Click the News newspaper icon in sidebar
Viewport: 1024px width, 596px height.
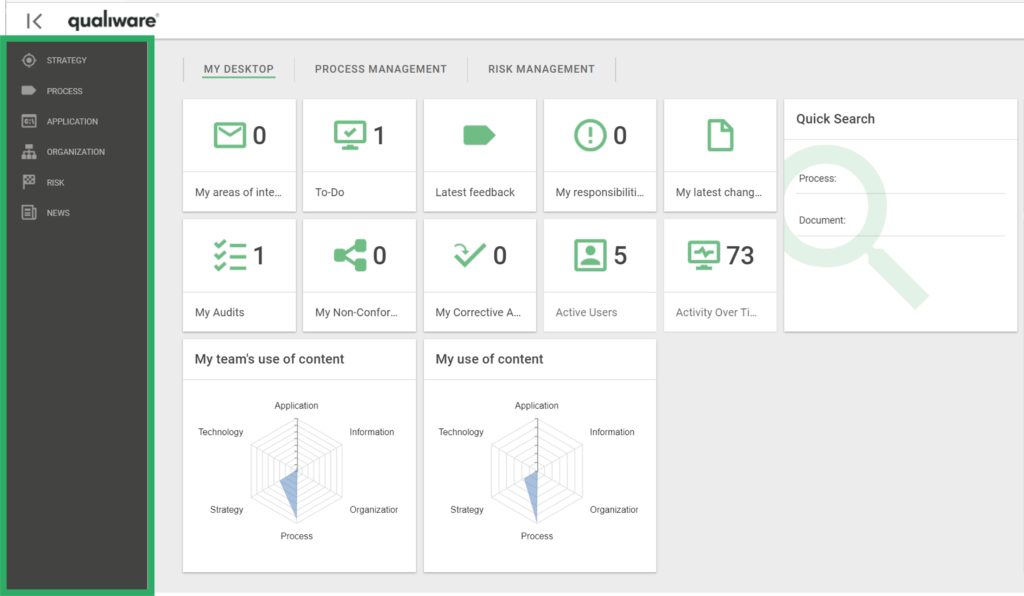29,213
